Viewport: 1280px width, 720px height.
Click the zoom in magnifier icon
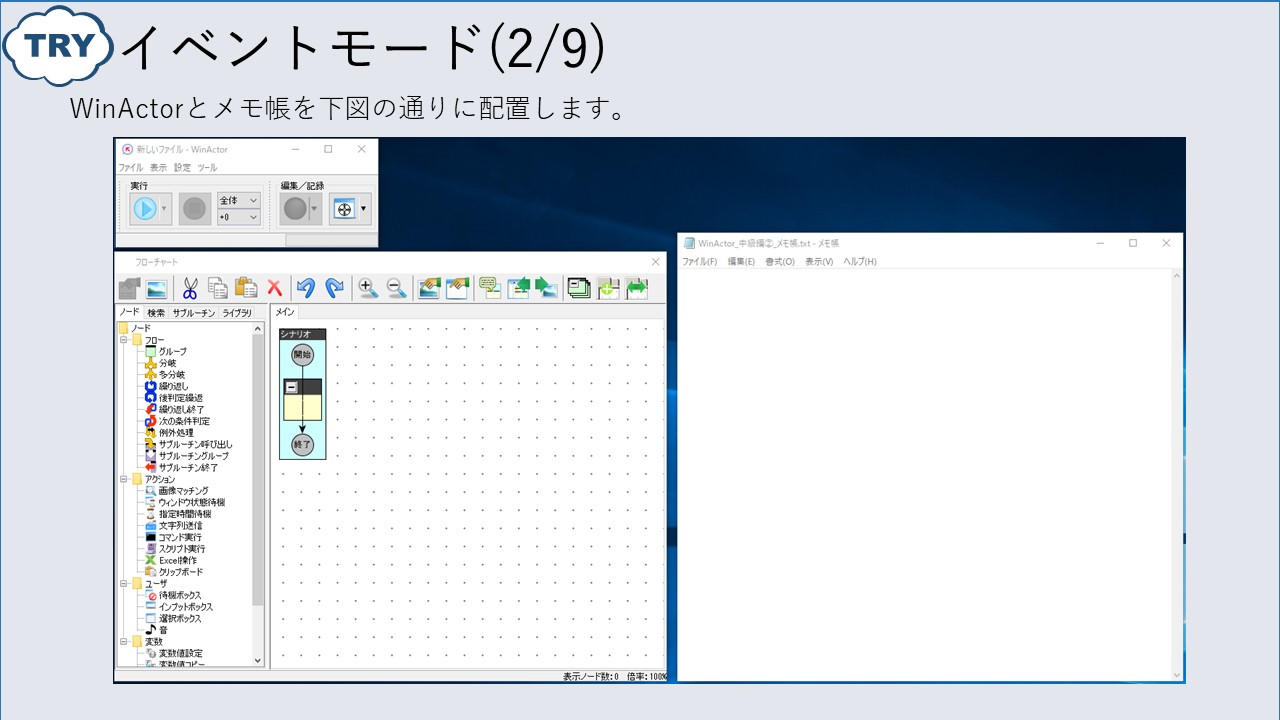(368, 288)
